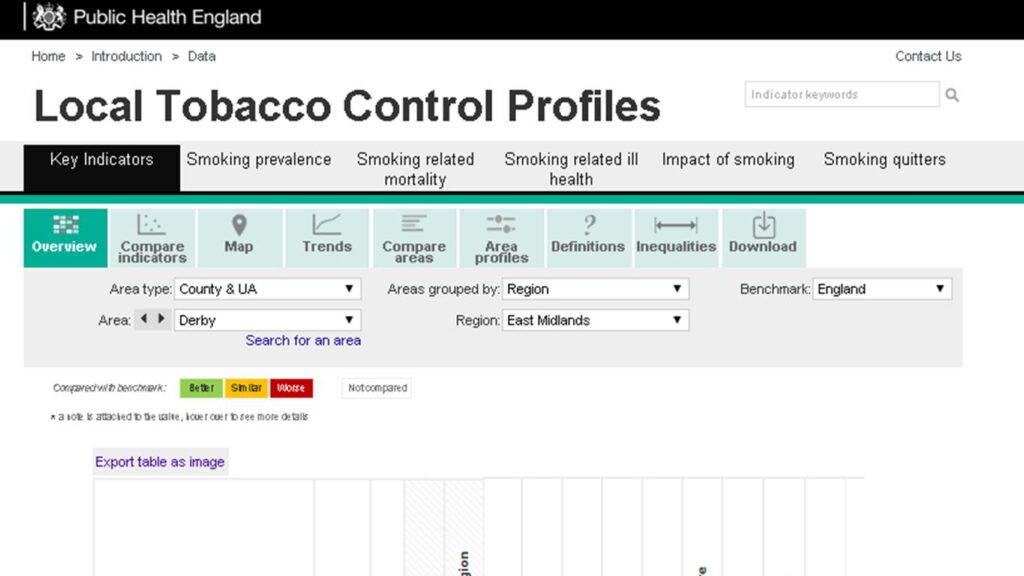Image resolution: width=1024 pixels, height=576 pixels.
Task: Open the Map view icon
Action: 239,237
